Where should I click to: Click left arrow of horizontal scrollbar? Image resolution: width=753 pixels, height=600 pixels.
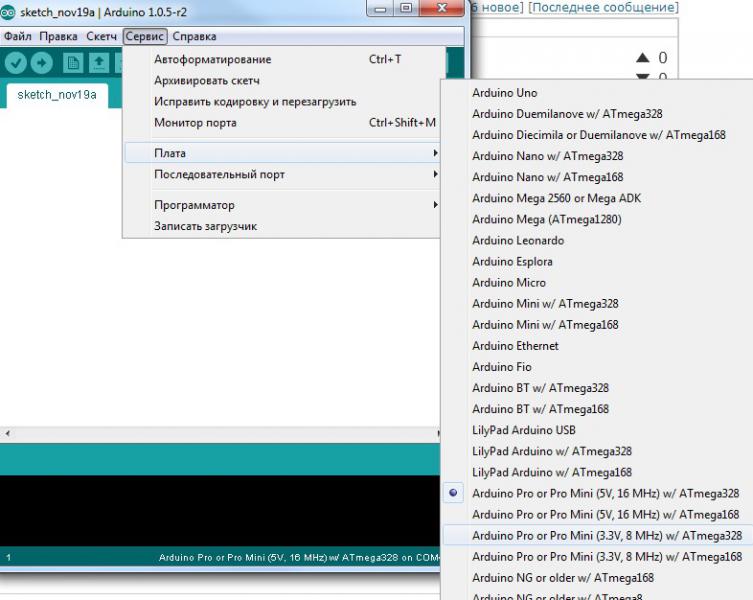(x=7, y=433)
